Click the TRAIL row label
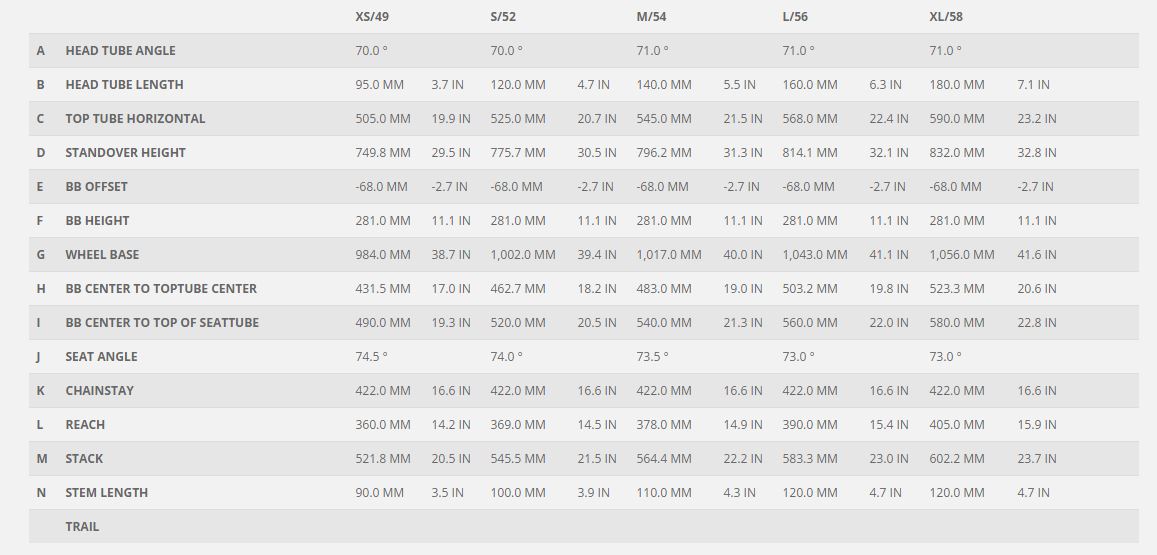Viewport: 1157px width, 555px height. [x=82, y=527]
